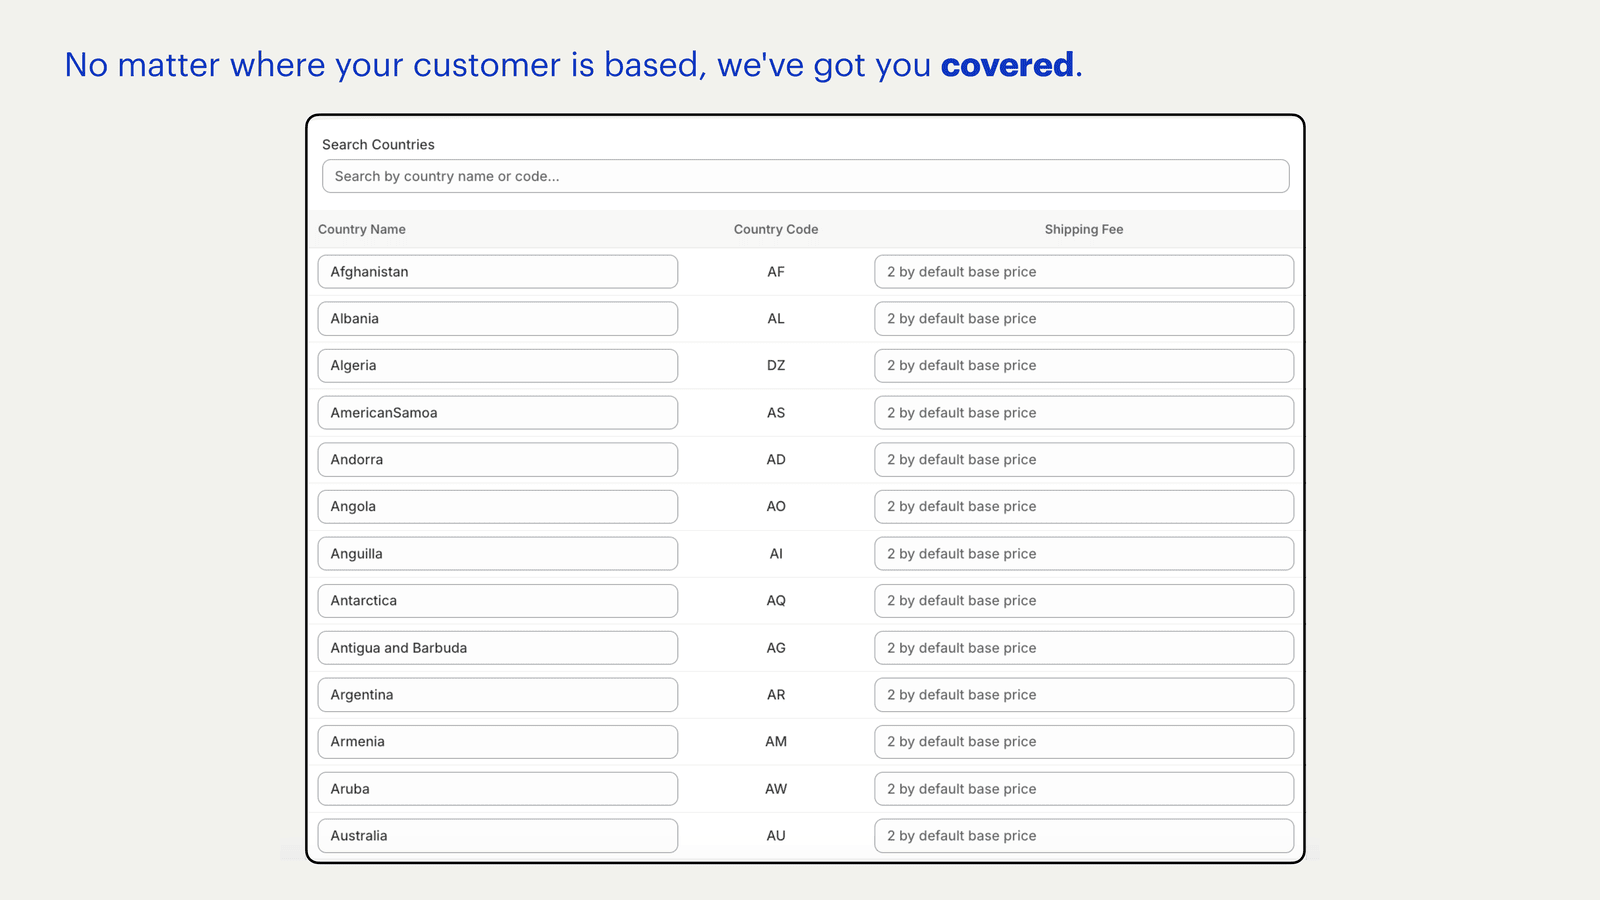
Task: Click the shipping fee field for Andorra
Action: [1083, 460]
